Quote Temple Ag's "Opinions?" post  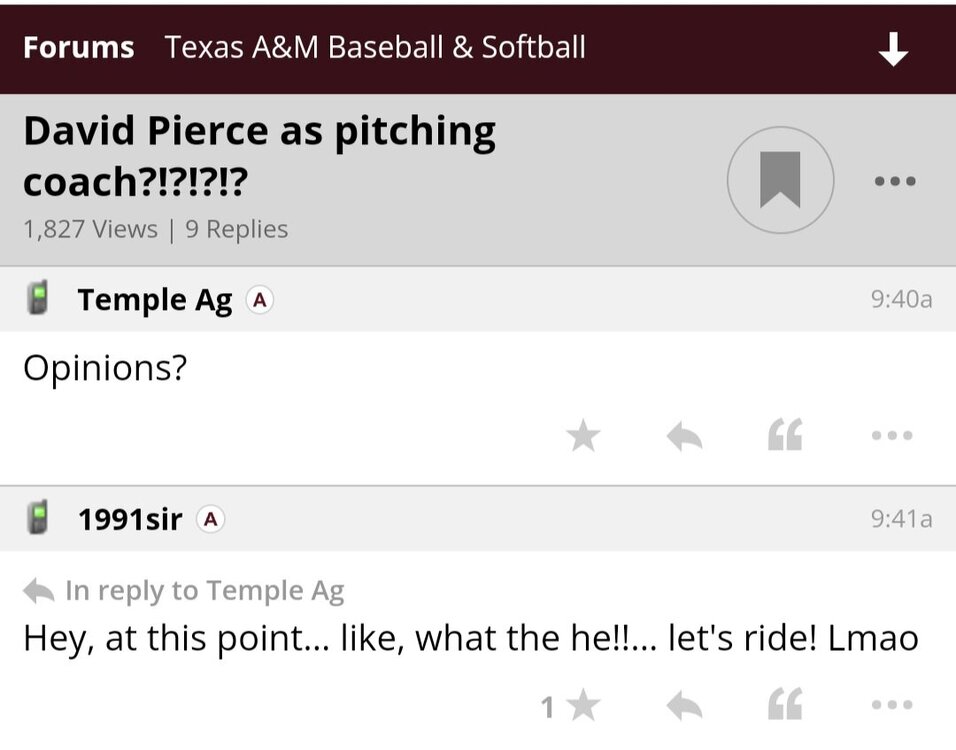[x=785, y=435]
